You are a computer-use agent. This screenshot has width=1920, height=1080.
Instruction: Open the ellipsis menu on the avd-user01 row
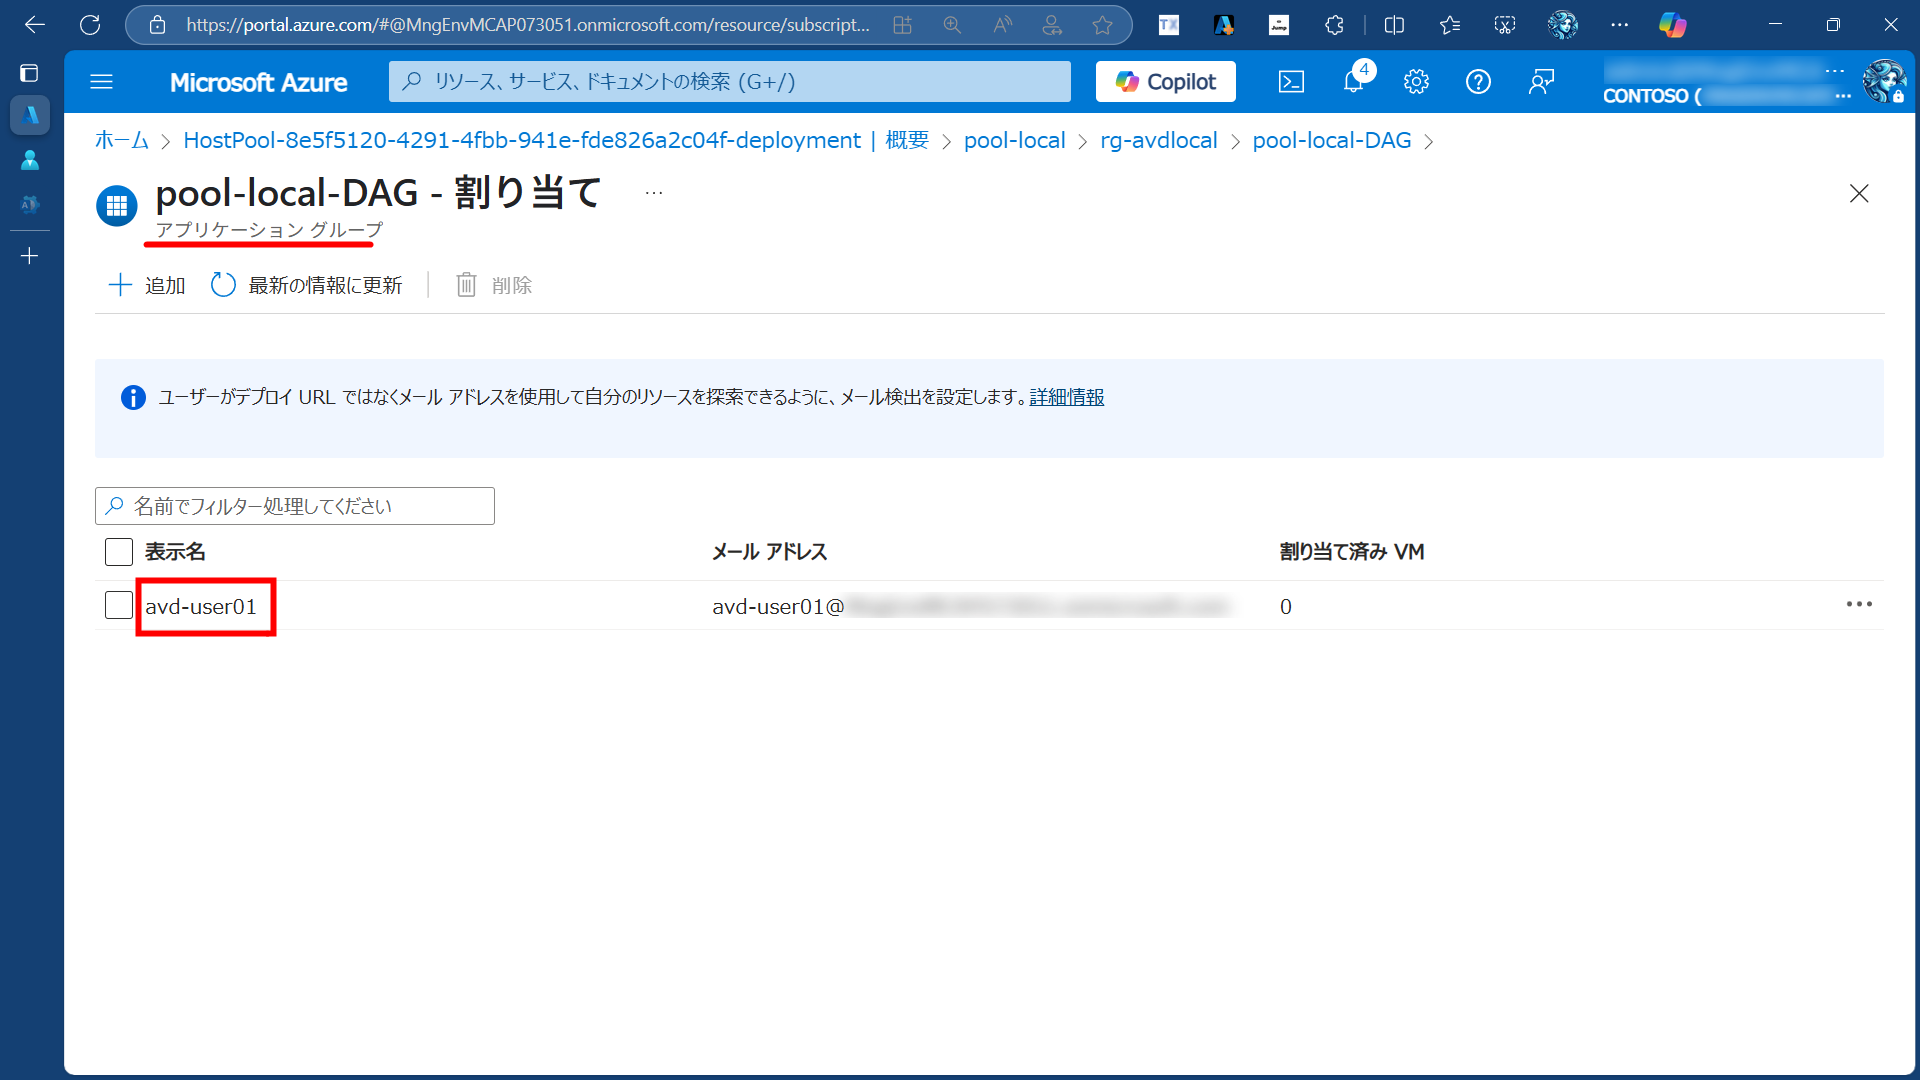tap(1859, 604)
